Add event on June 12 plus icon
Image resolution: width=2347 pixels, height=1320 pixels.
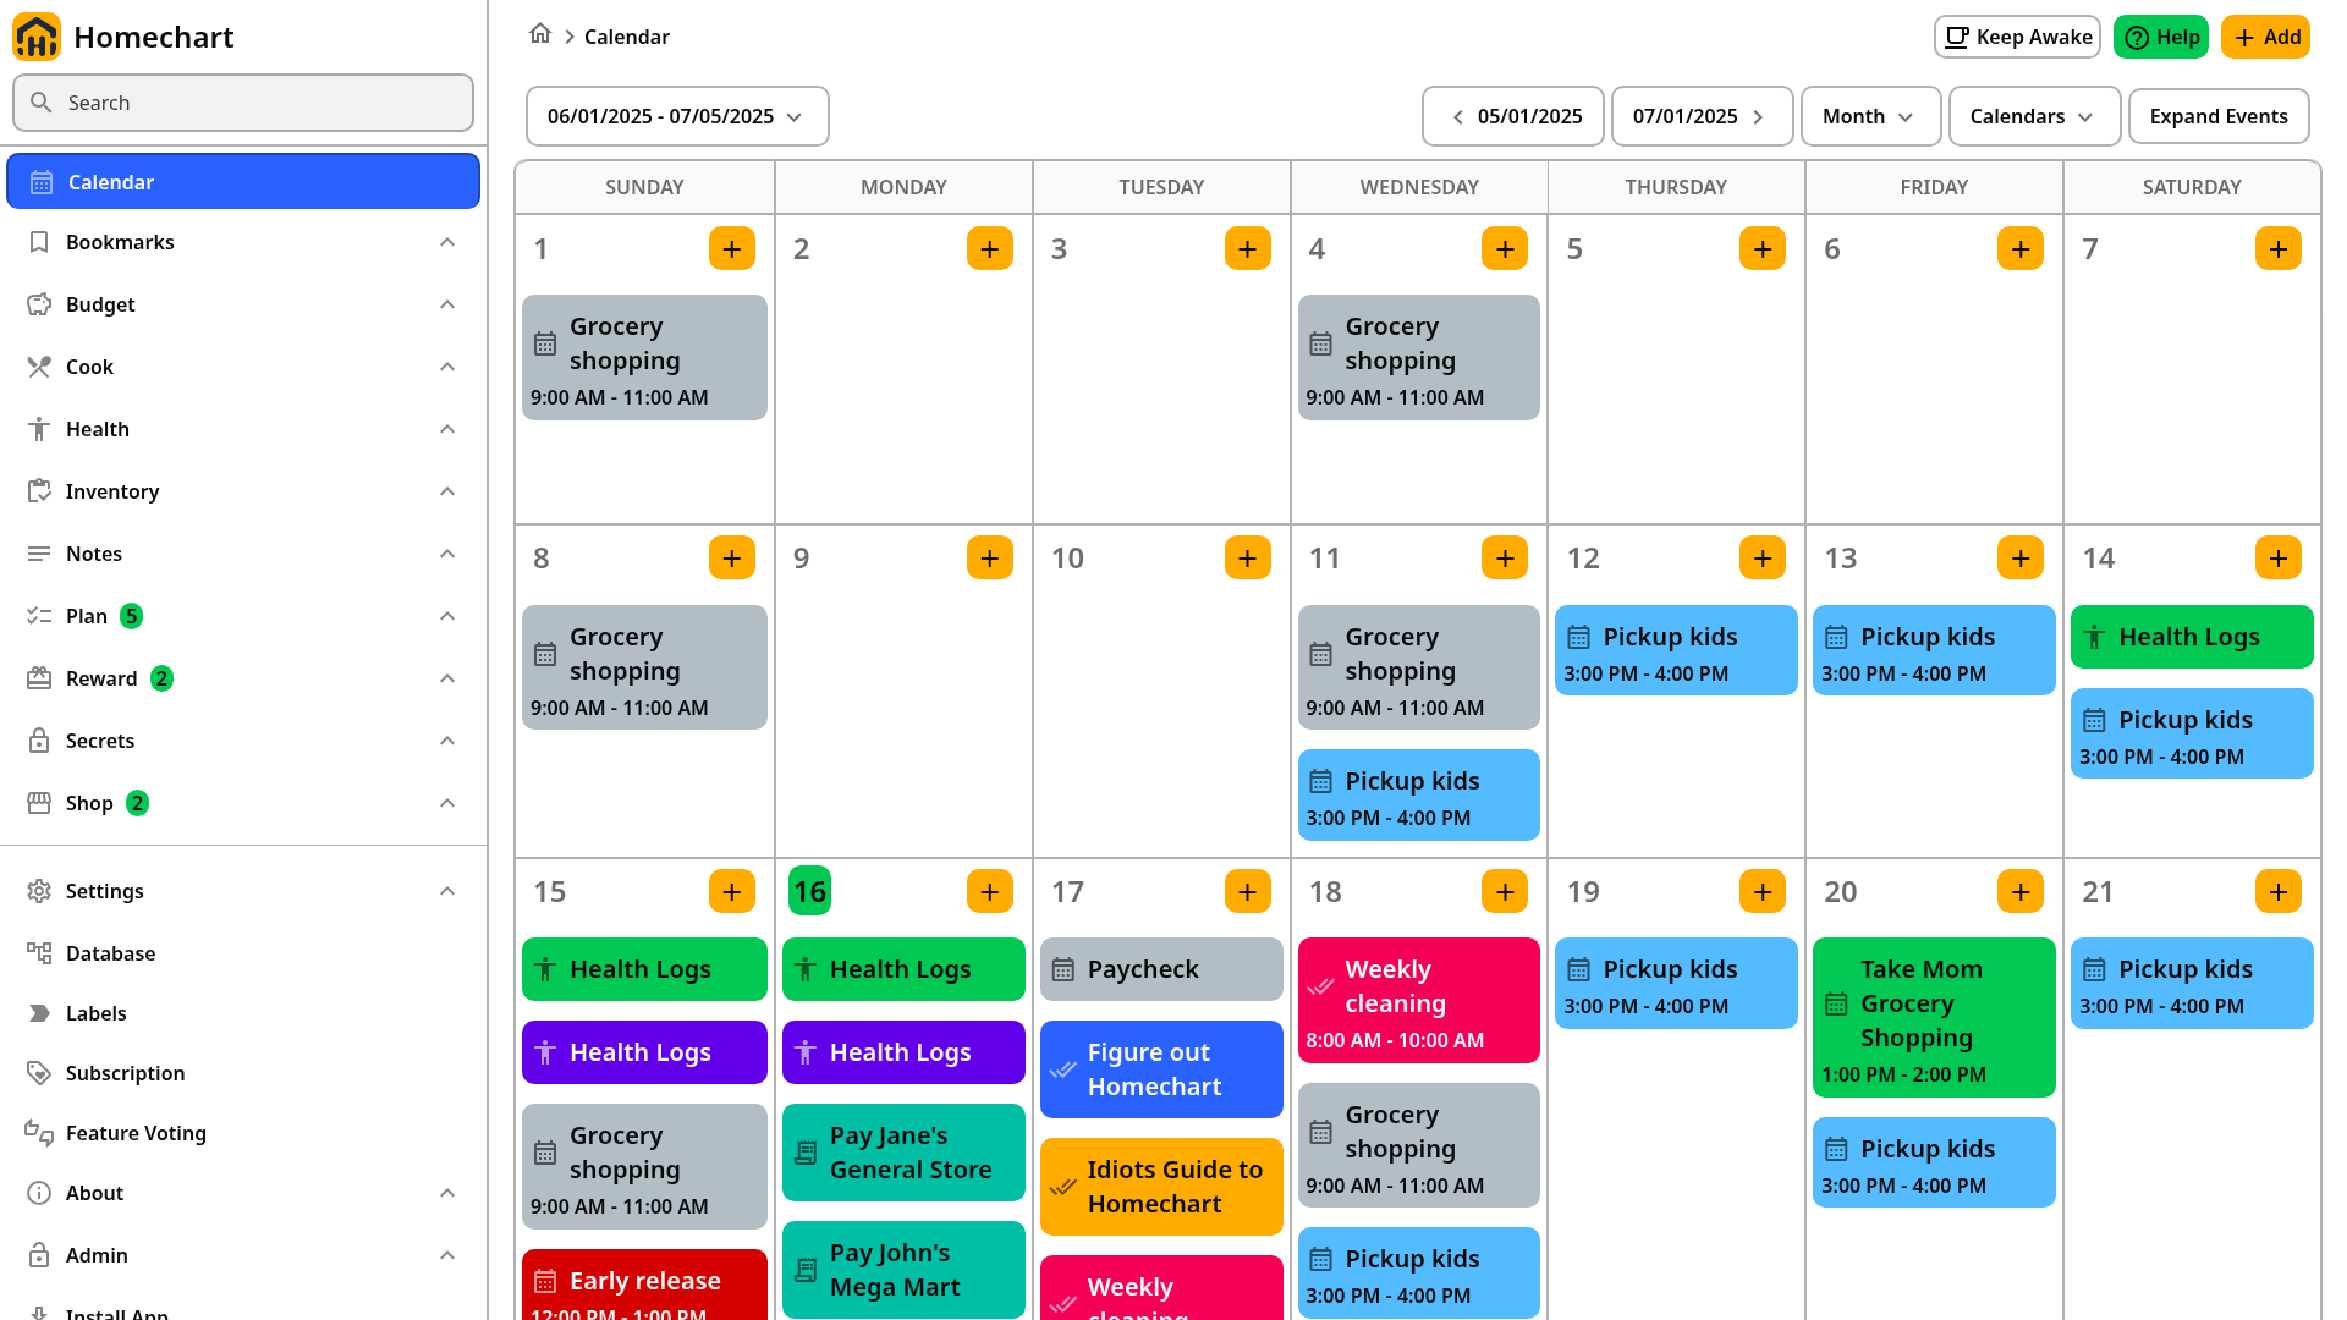[1762, 558]
